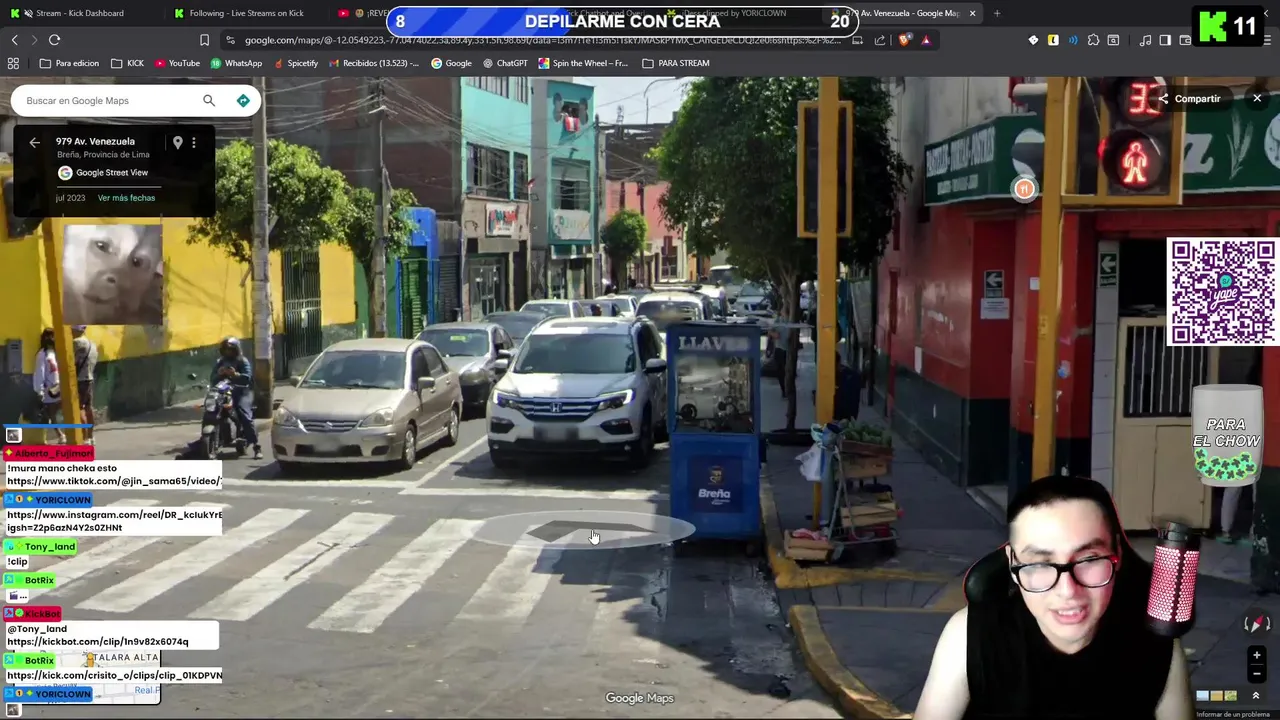Open the kickbot.com clip link in chat

point(97,642)
